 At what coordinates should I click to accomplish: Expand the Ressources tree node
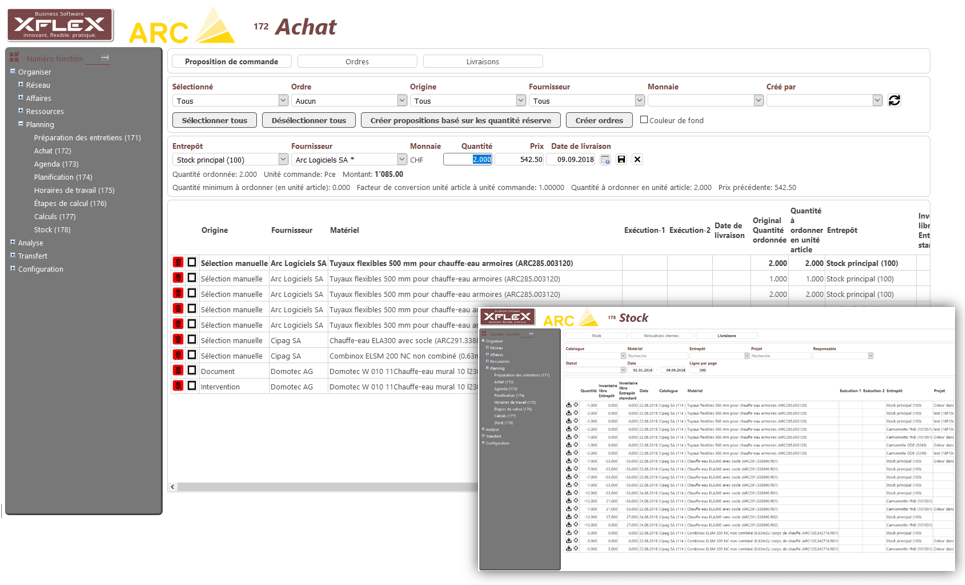pyautogui.click(x=20, y=111)
